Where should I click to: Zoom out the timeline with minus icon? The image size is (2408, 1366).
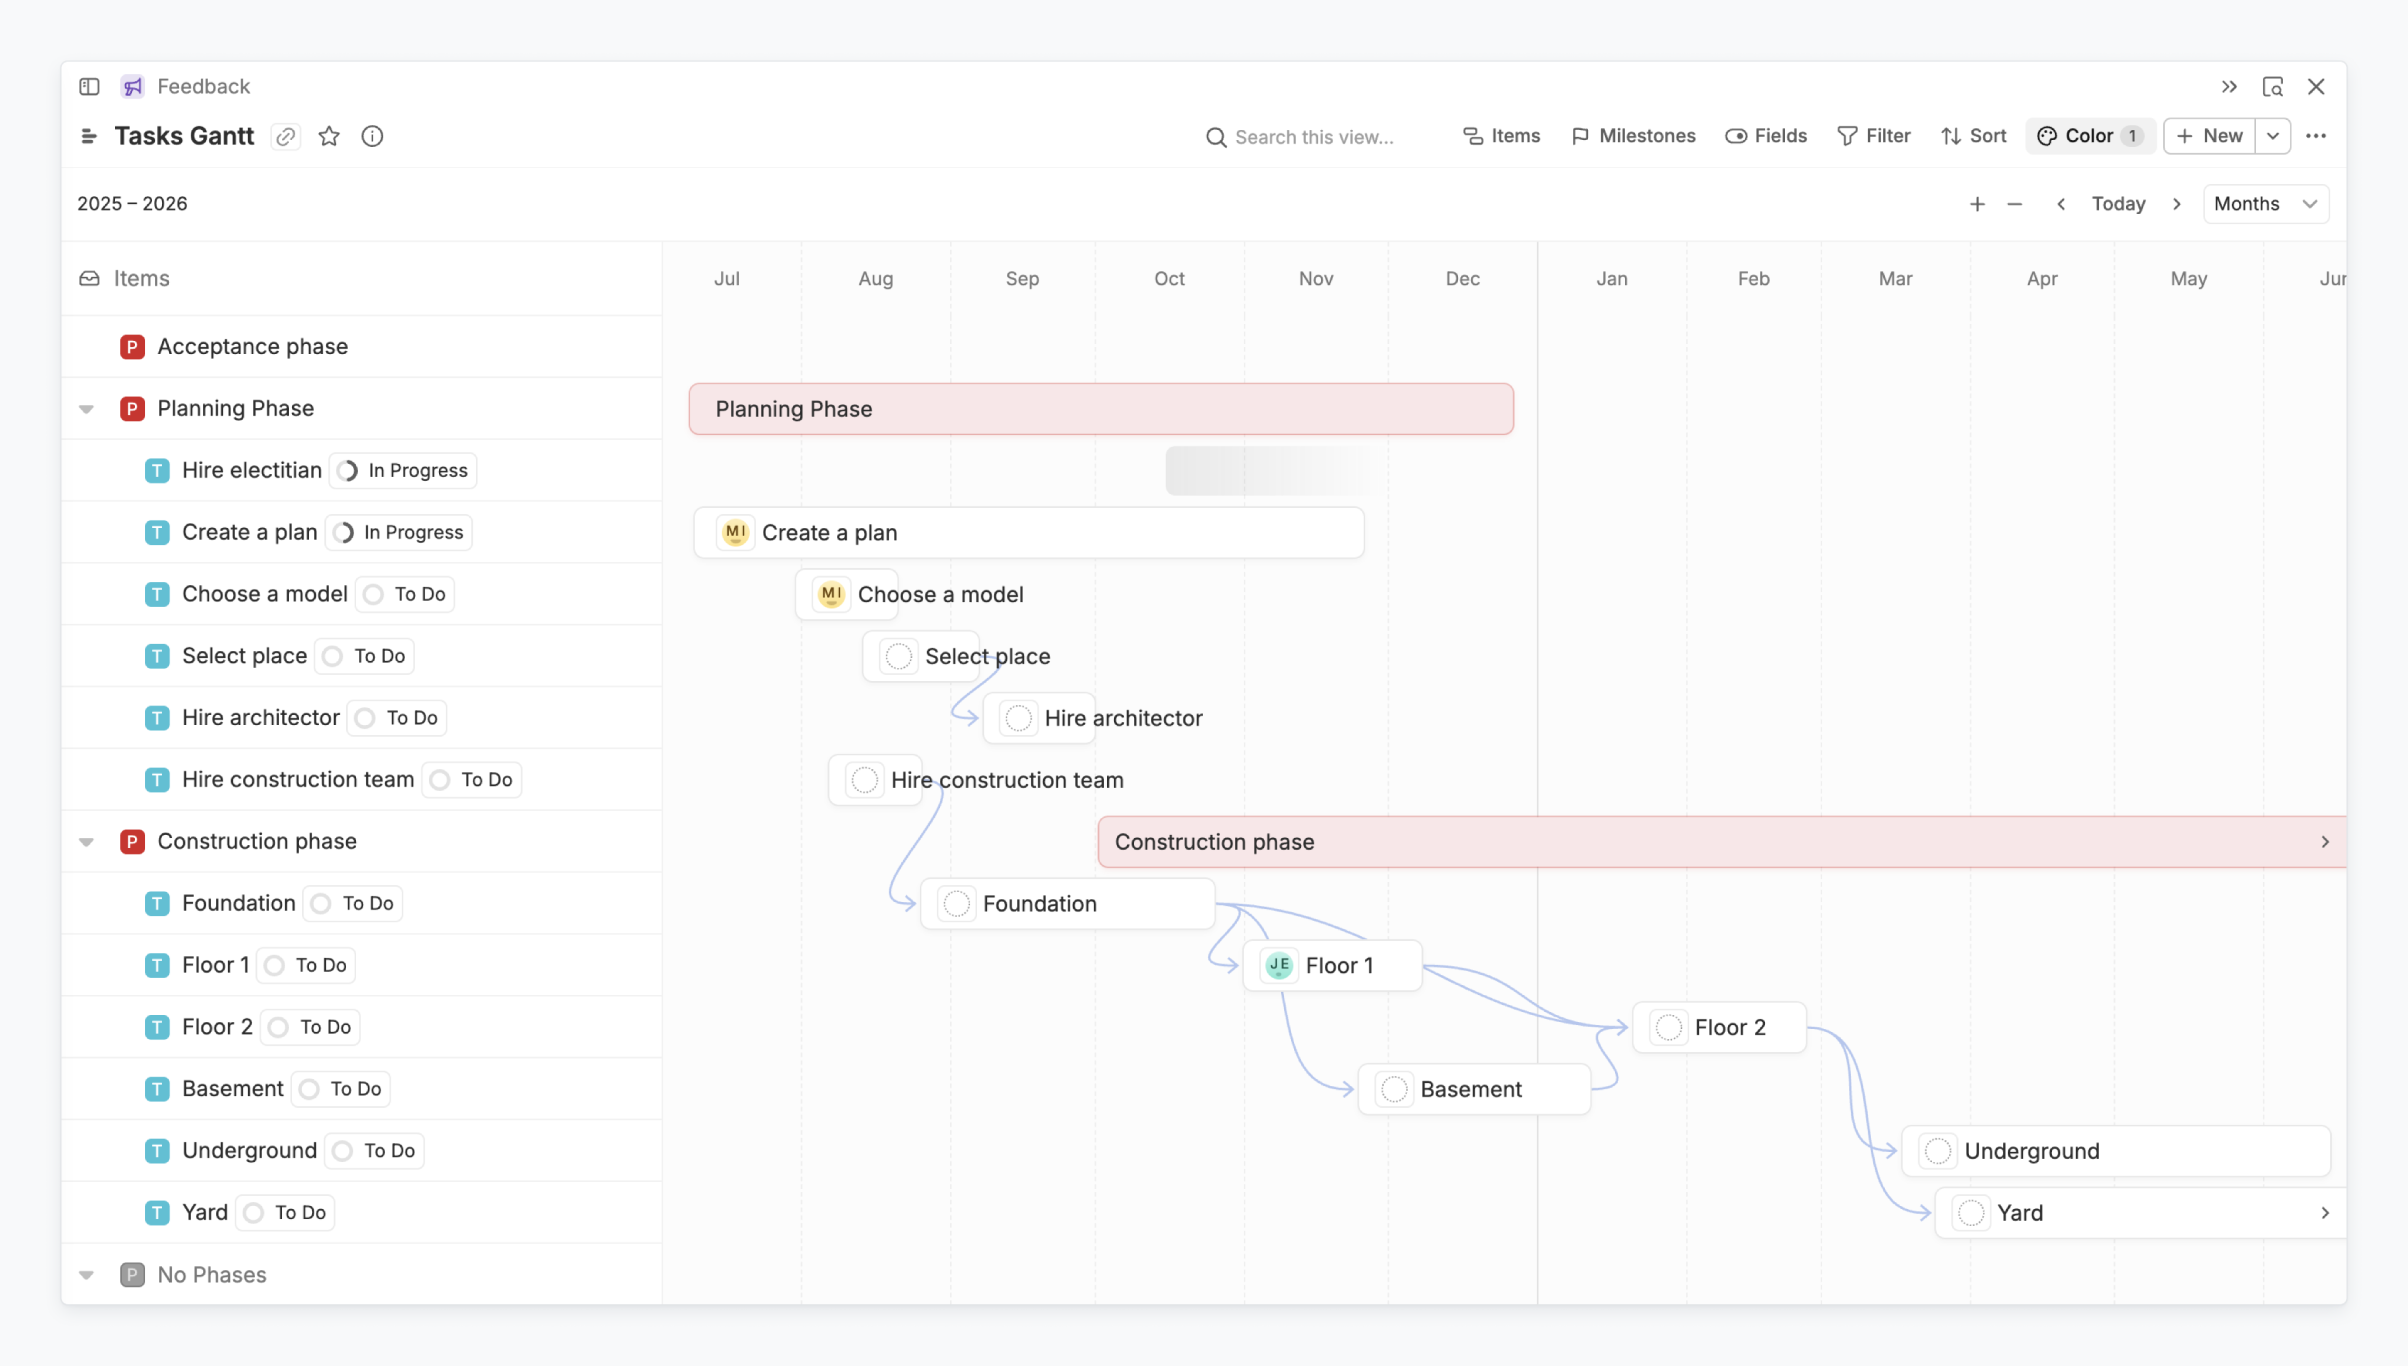click(x=2015, y=204)
